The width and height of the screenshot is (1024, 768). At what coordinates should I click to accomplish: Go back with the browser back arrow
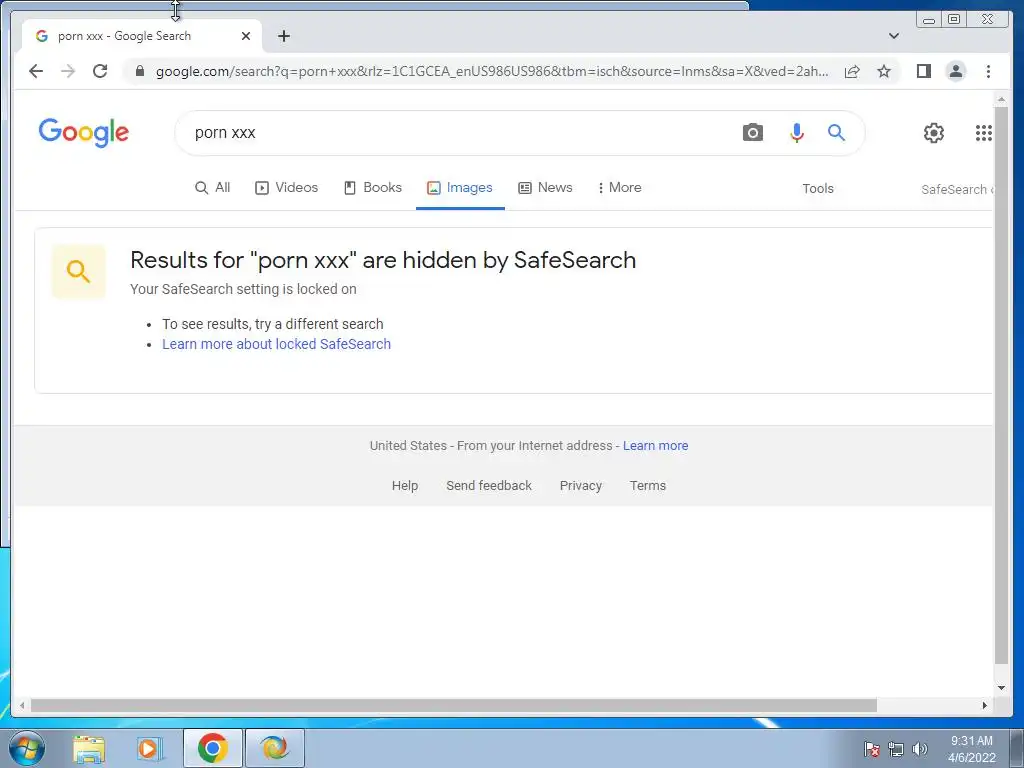coord(36,71)
